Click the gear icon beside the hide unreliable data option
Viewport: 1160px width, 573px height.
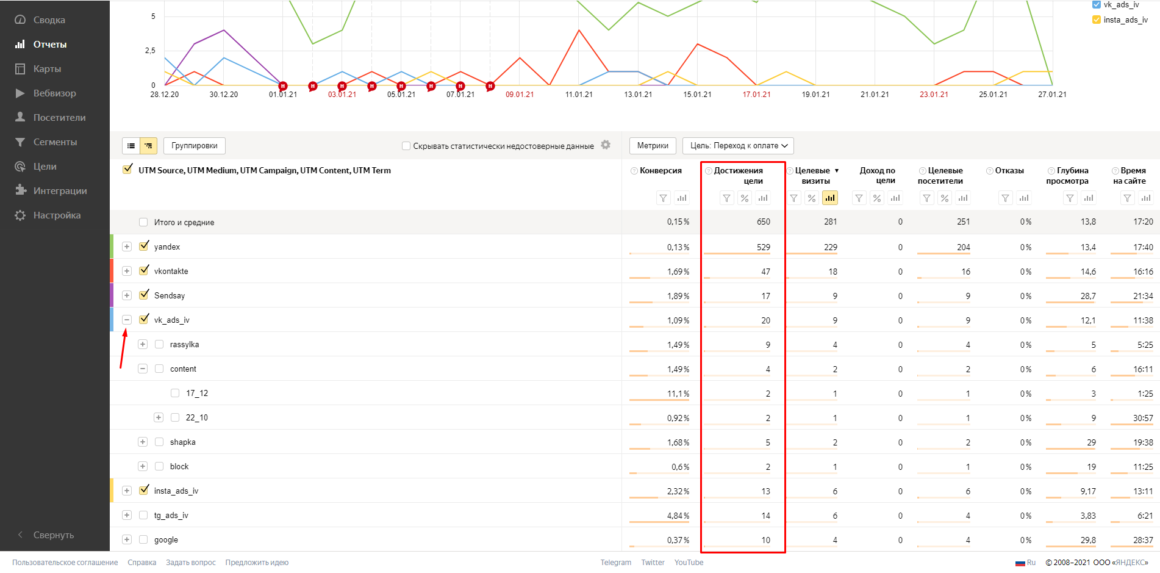pyautogui.click(x=605, y=146)
